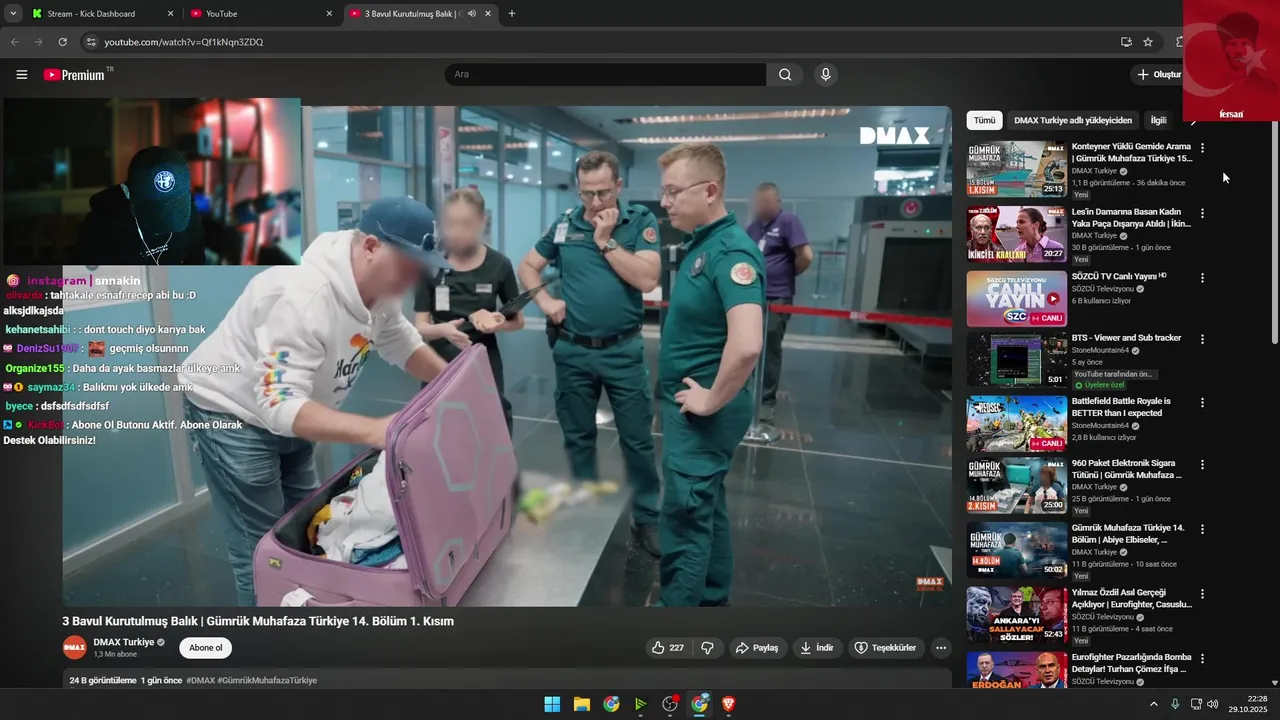Click the video player to pause
Image resolution: width=1280 pixels, height=720 pixels.
coord(507,356)
